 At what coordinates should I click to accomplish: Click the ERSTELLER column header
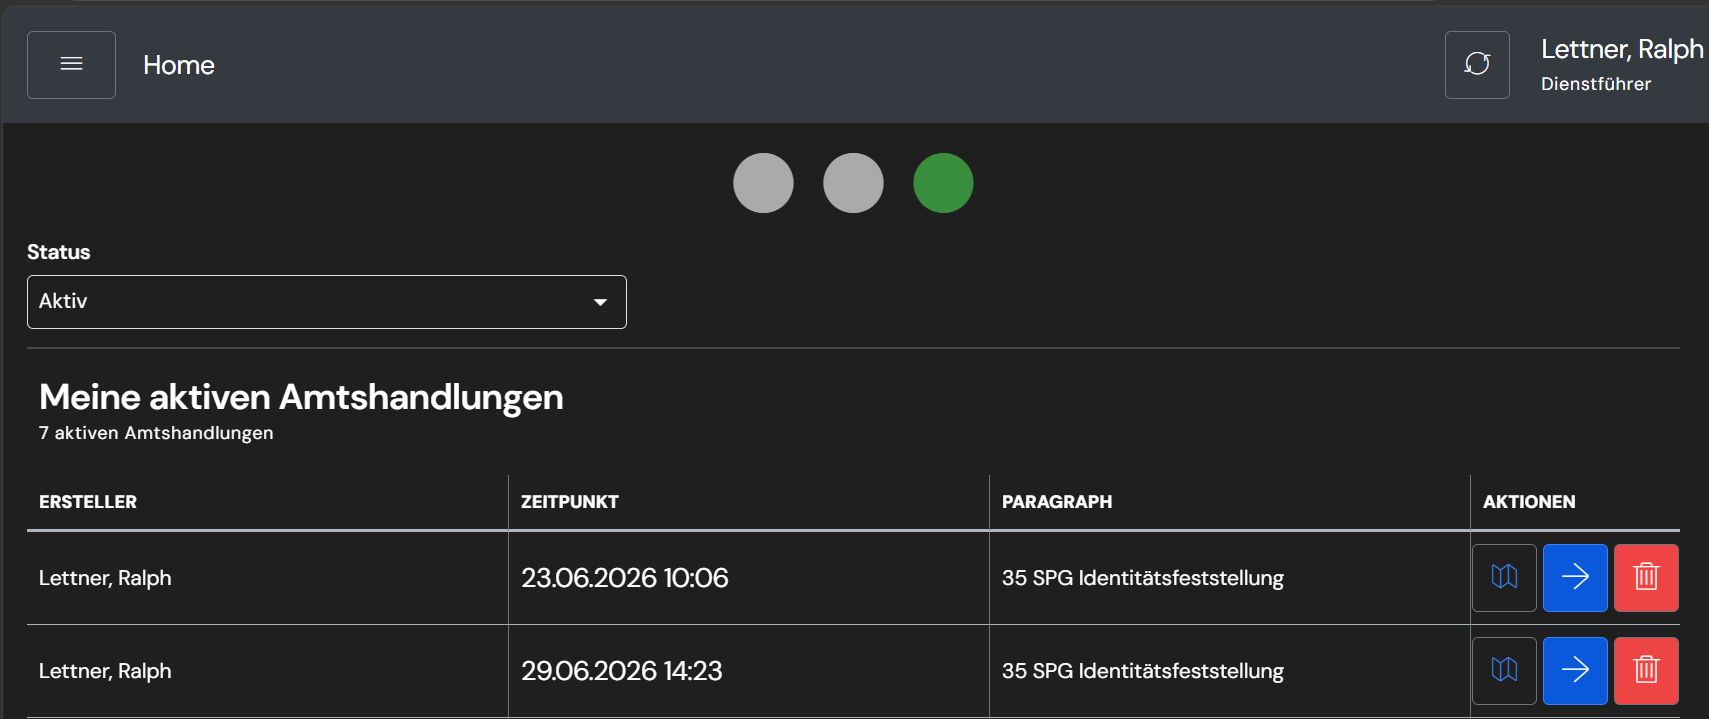(88, 502)
